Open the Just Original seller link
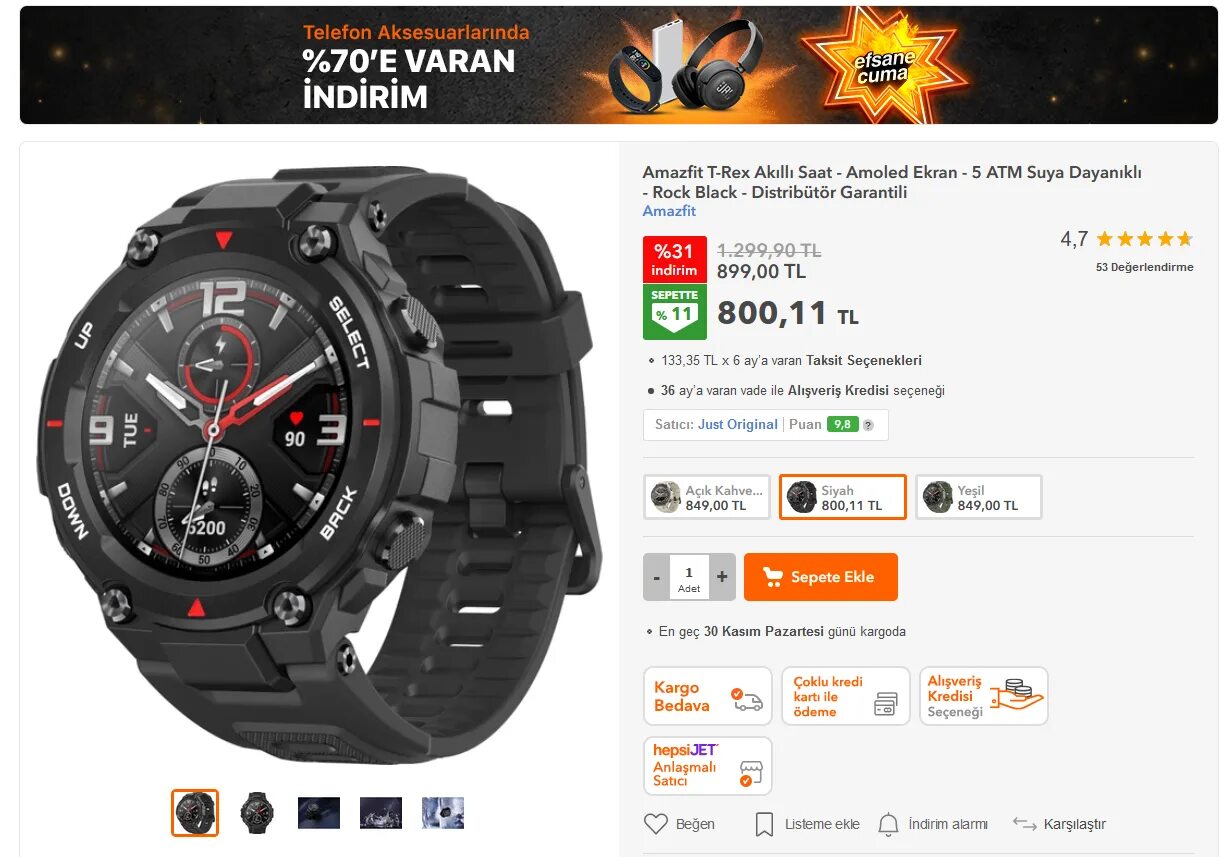Screen dimensions: 1231x857 click(738, 424)
